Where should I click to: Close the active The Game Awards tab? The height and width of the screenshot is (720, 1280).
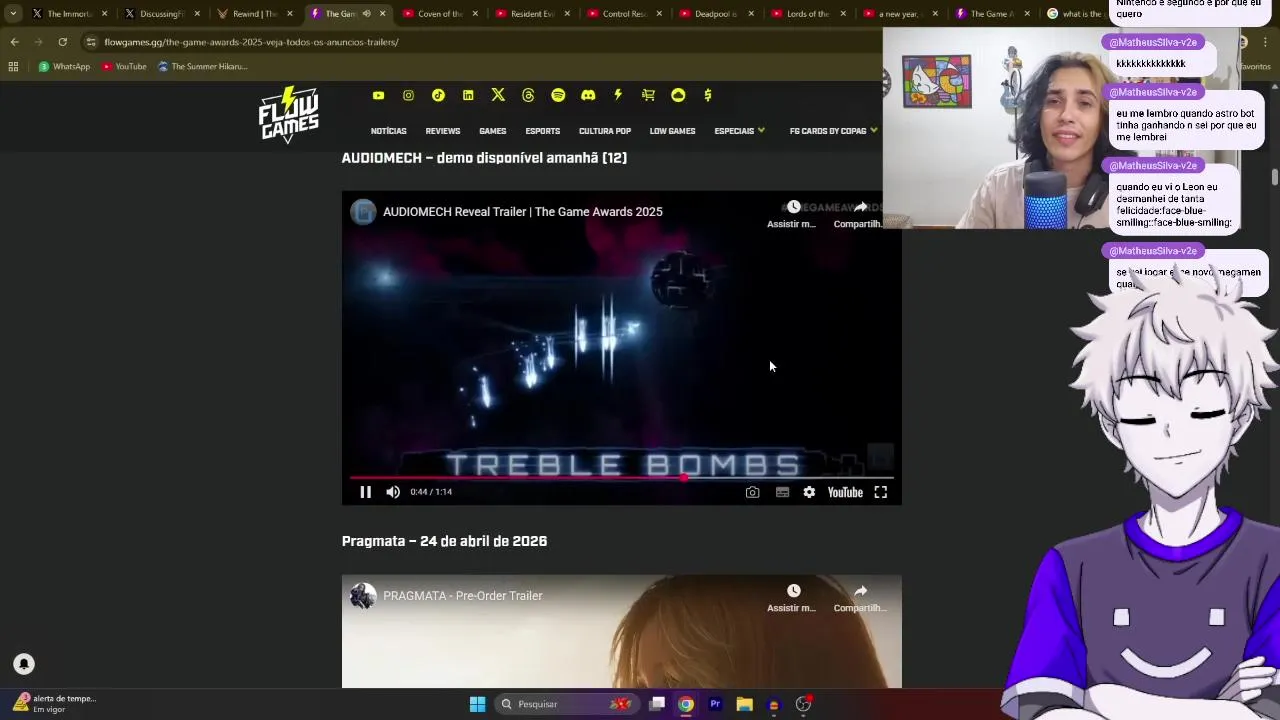382,14
